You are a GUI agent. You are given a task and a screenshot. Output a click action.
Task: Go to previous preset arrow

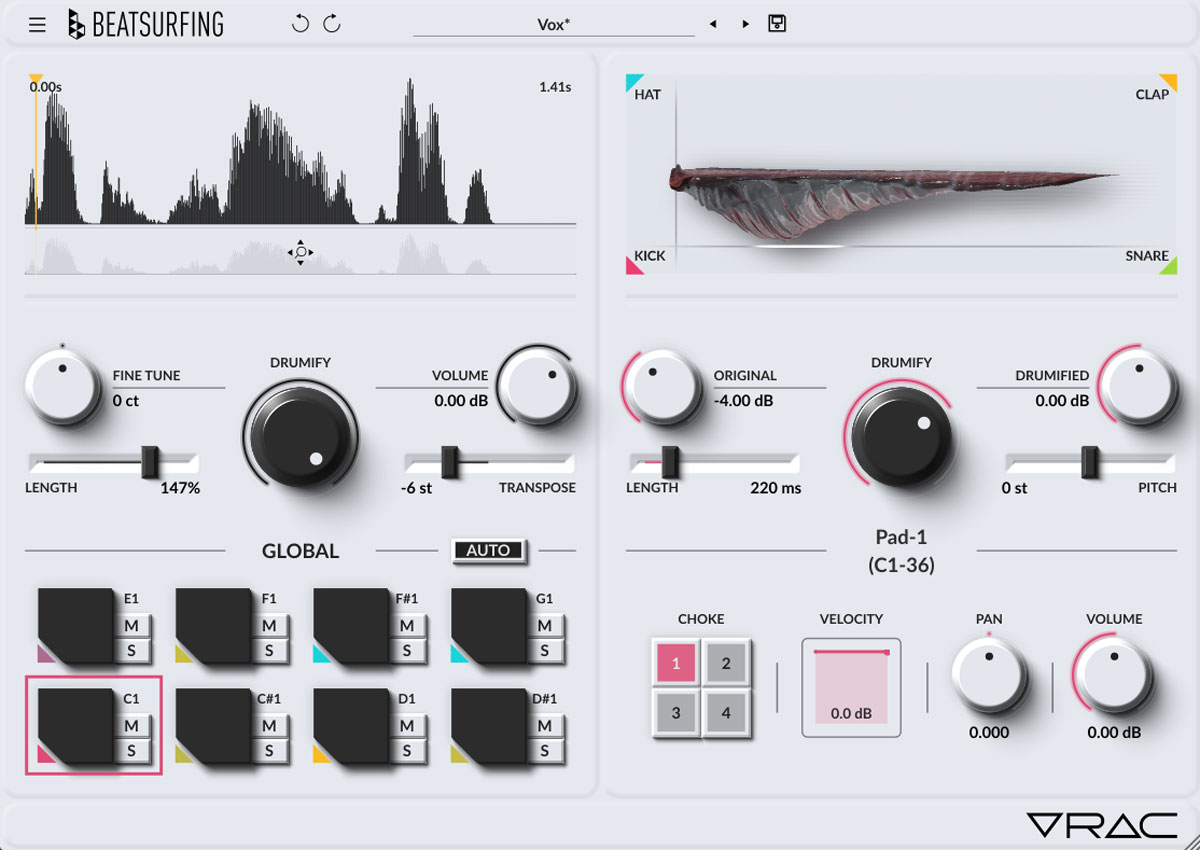[713, 24]
